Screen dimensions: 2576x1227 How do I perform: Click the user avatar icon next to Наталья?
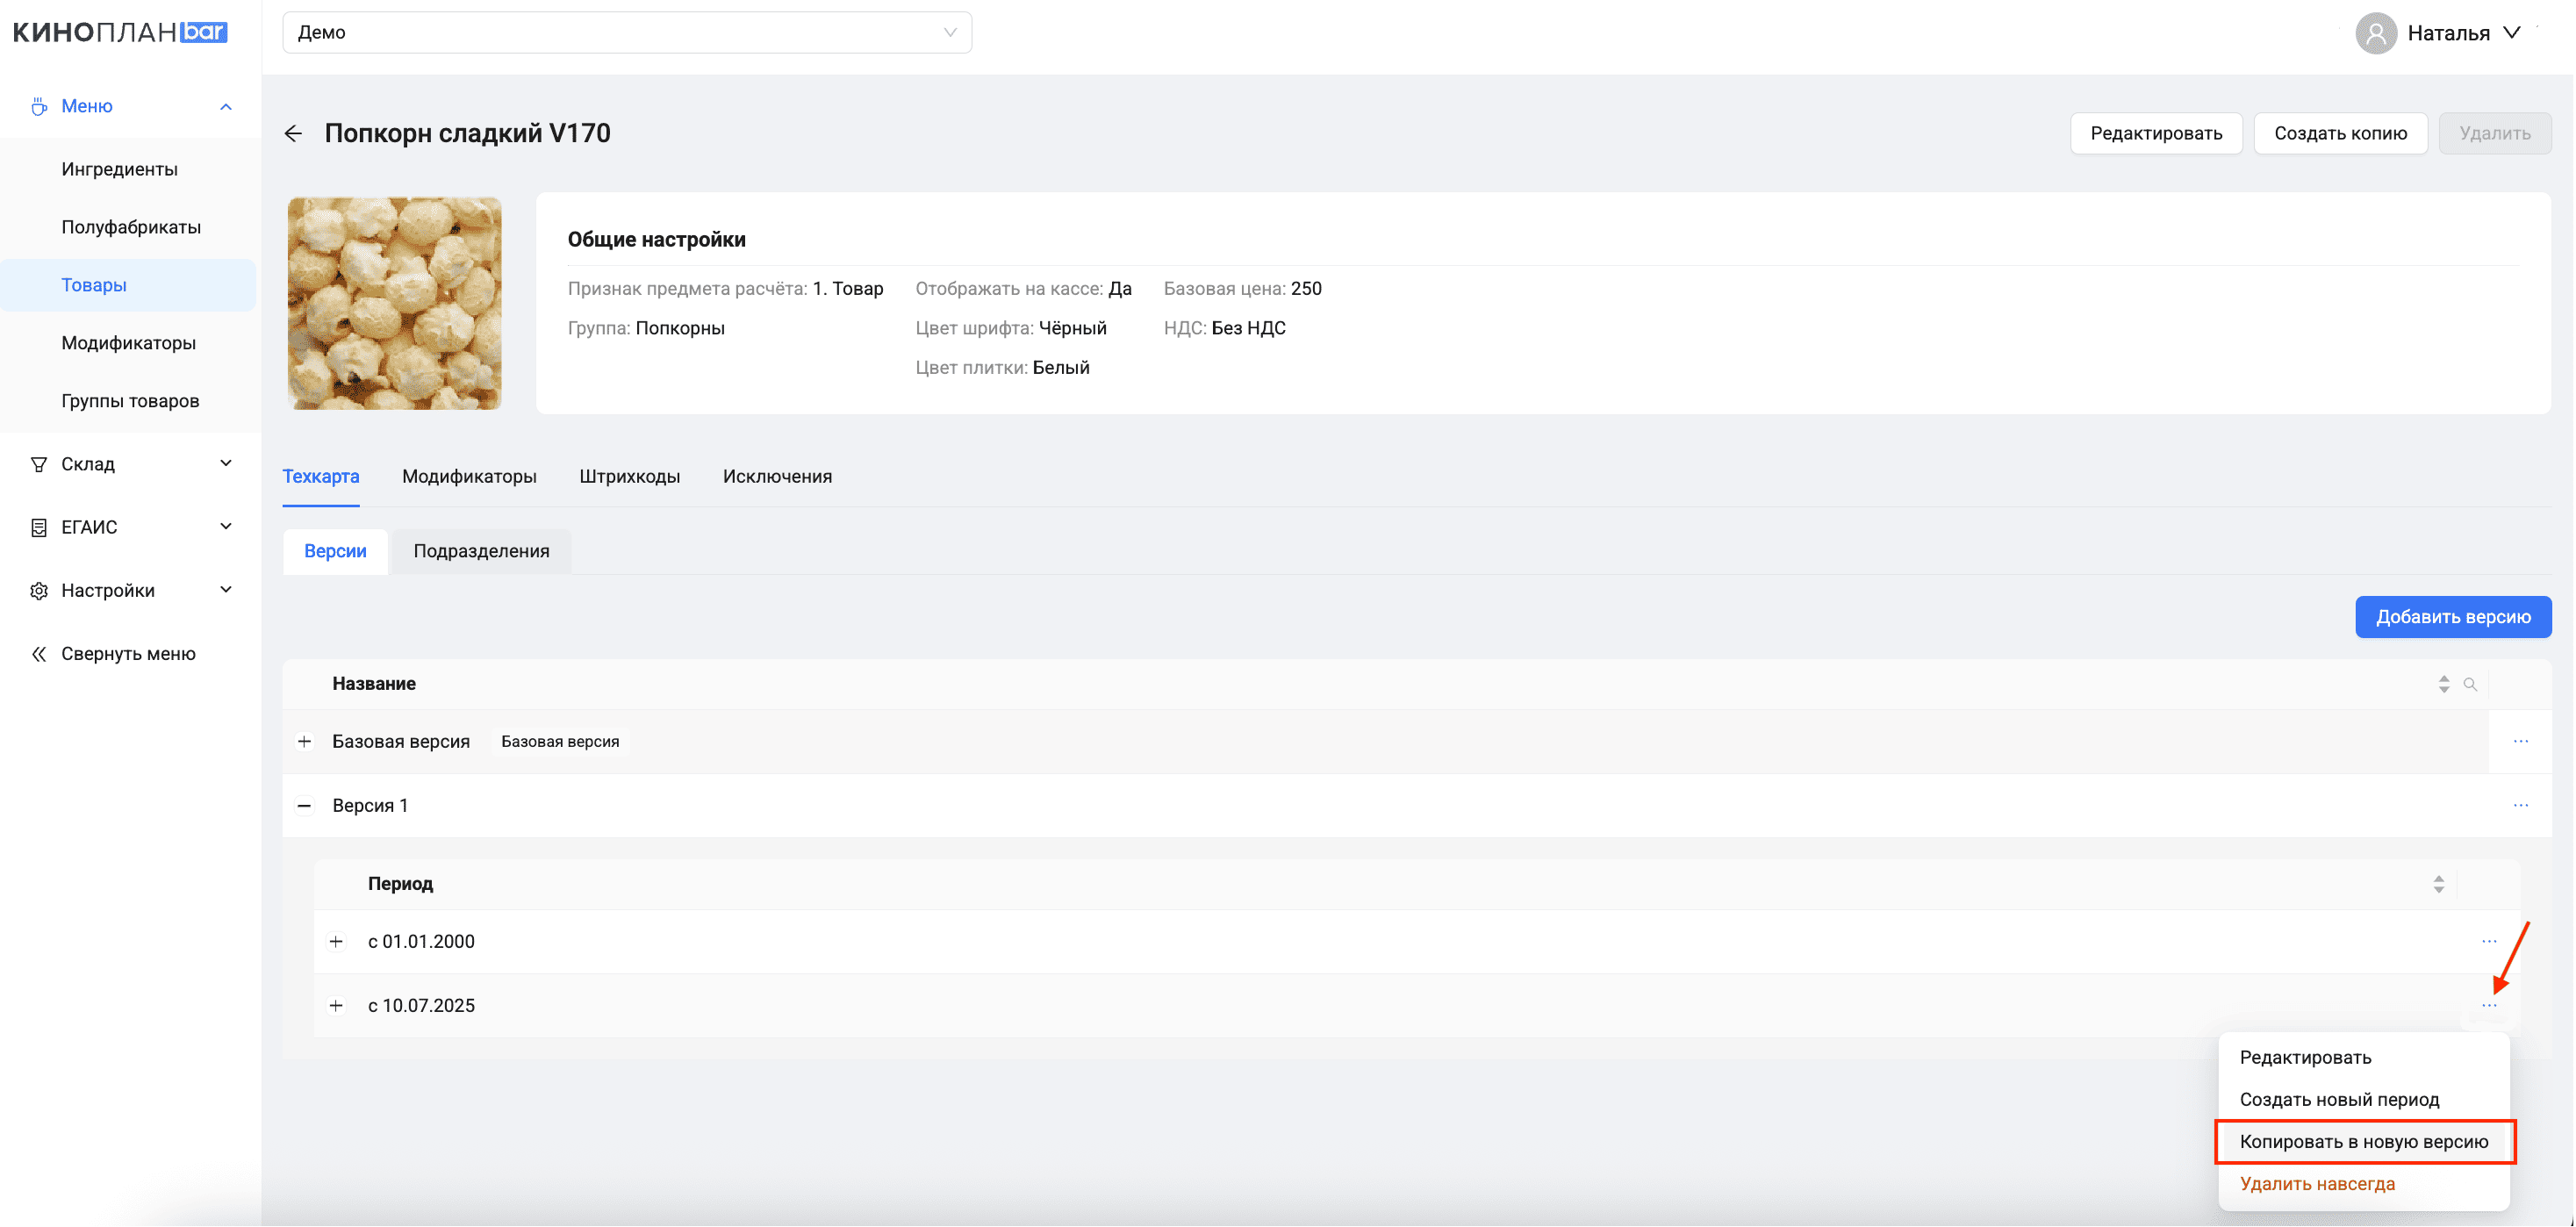click(x=2376, y=33)
